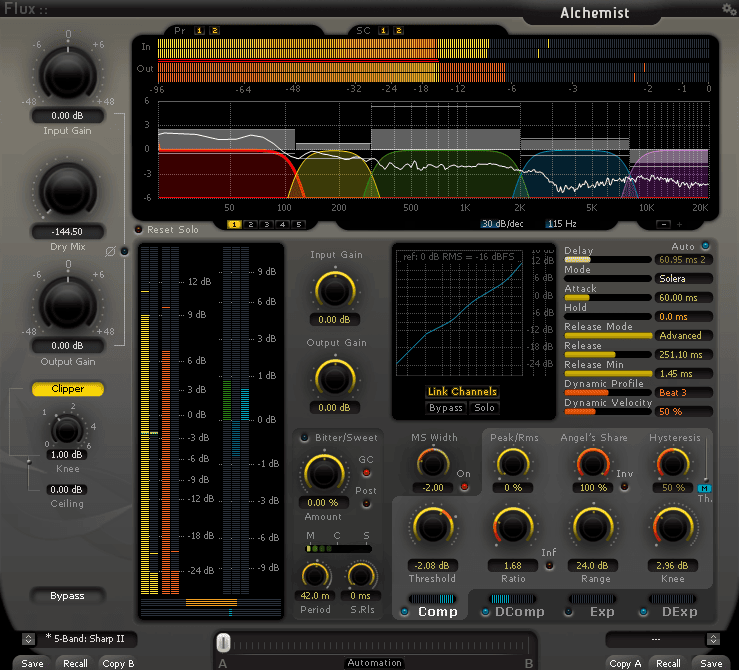
Task: Toggle the Ratio Inf LED
Action: 549,565
